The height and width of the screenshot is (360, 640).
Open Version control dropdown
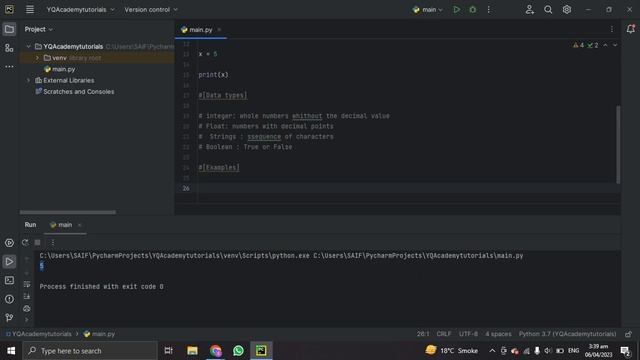click(151, 9)
